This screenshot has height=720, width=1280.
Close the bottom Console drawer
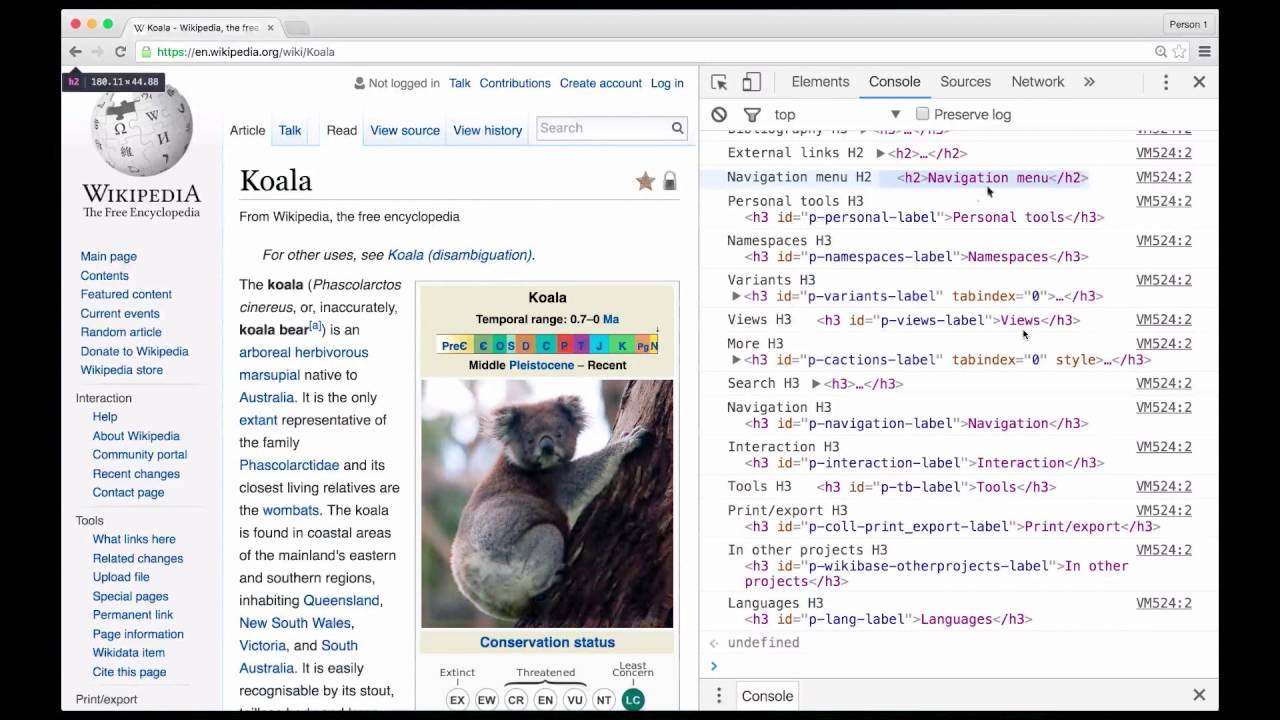point(1199,696)
